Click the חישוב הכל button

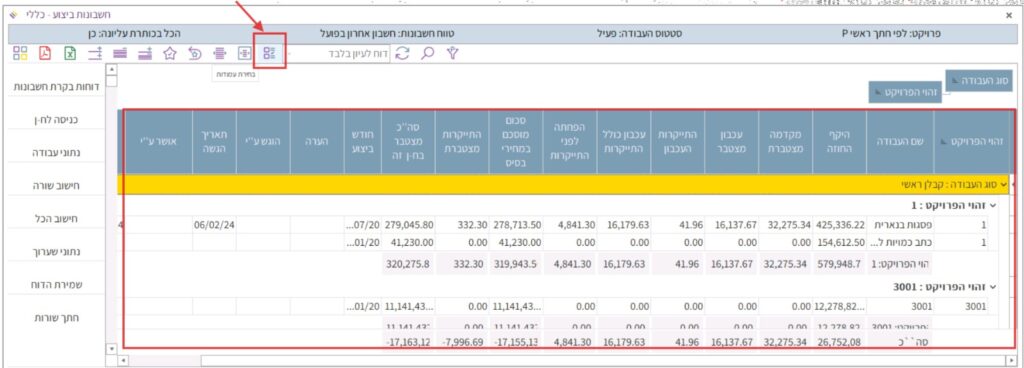click(56, 219)
